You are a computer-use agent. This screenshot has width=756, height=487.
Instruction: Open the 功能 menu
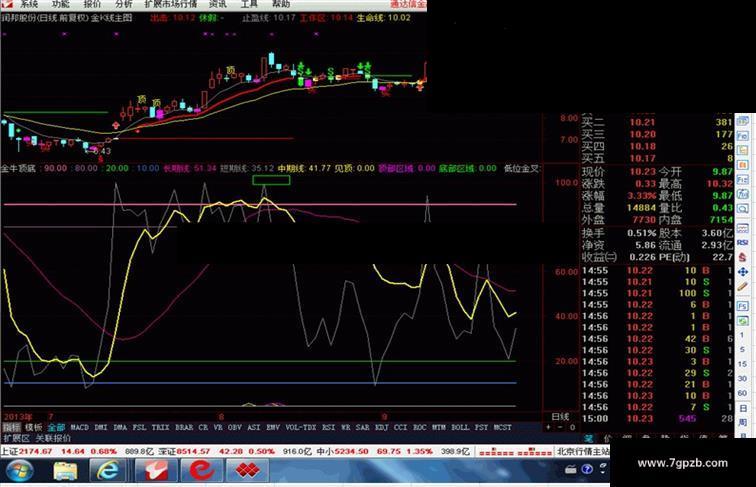pyautogui.click(x=61, y=4)
